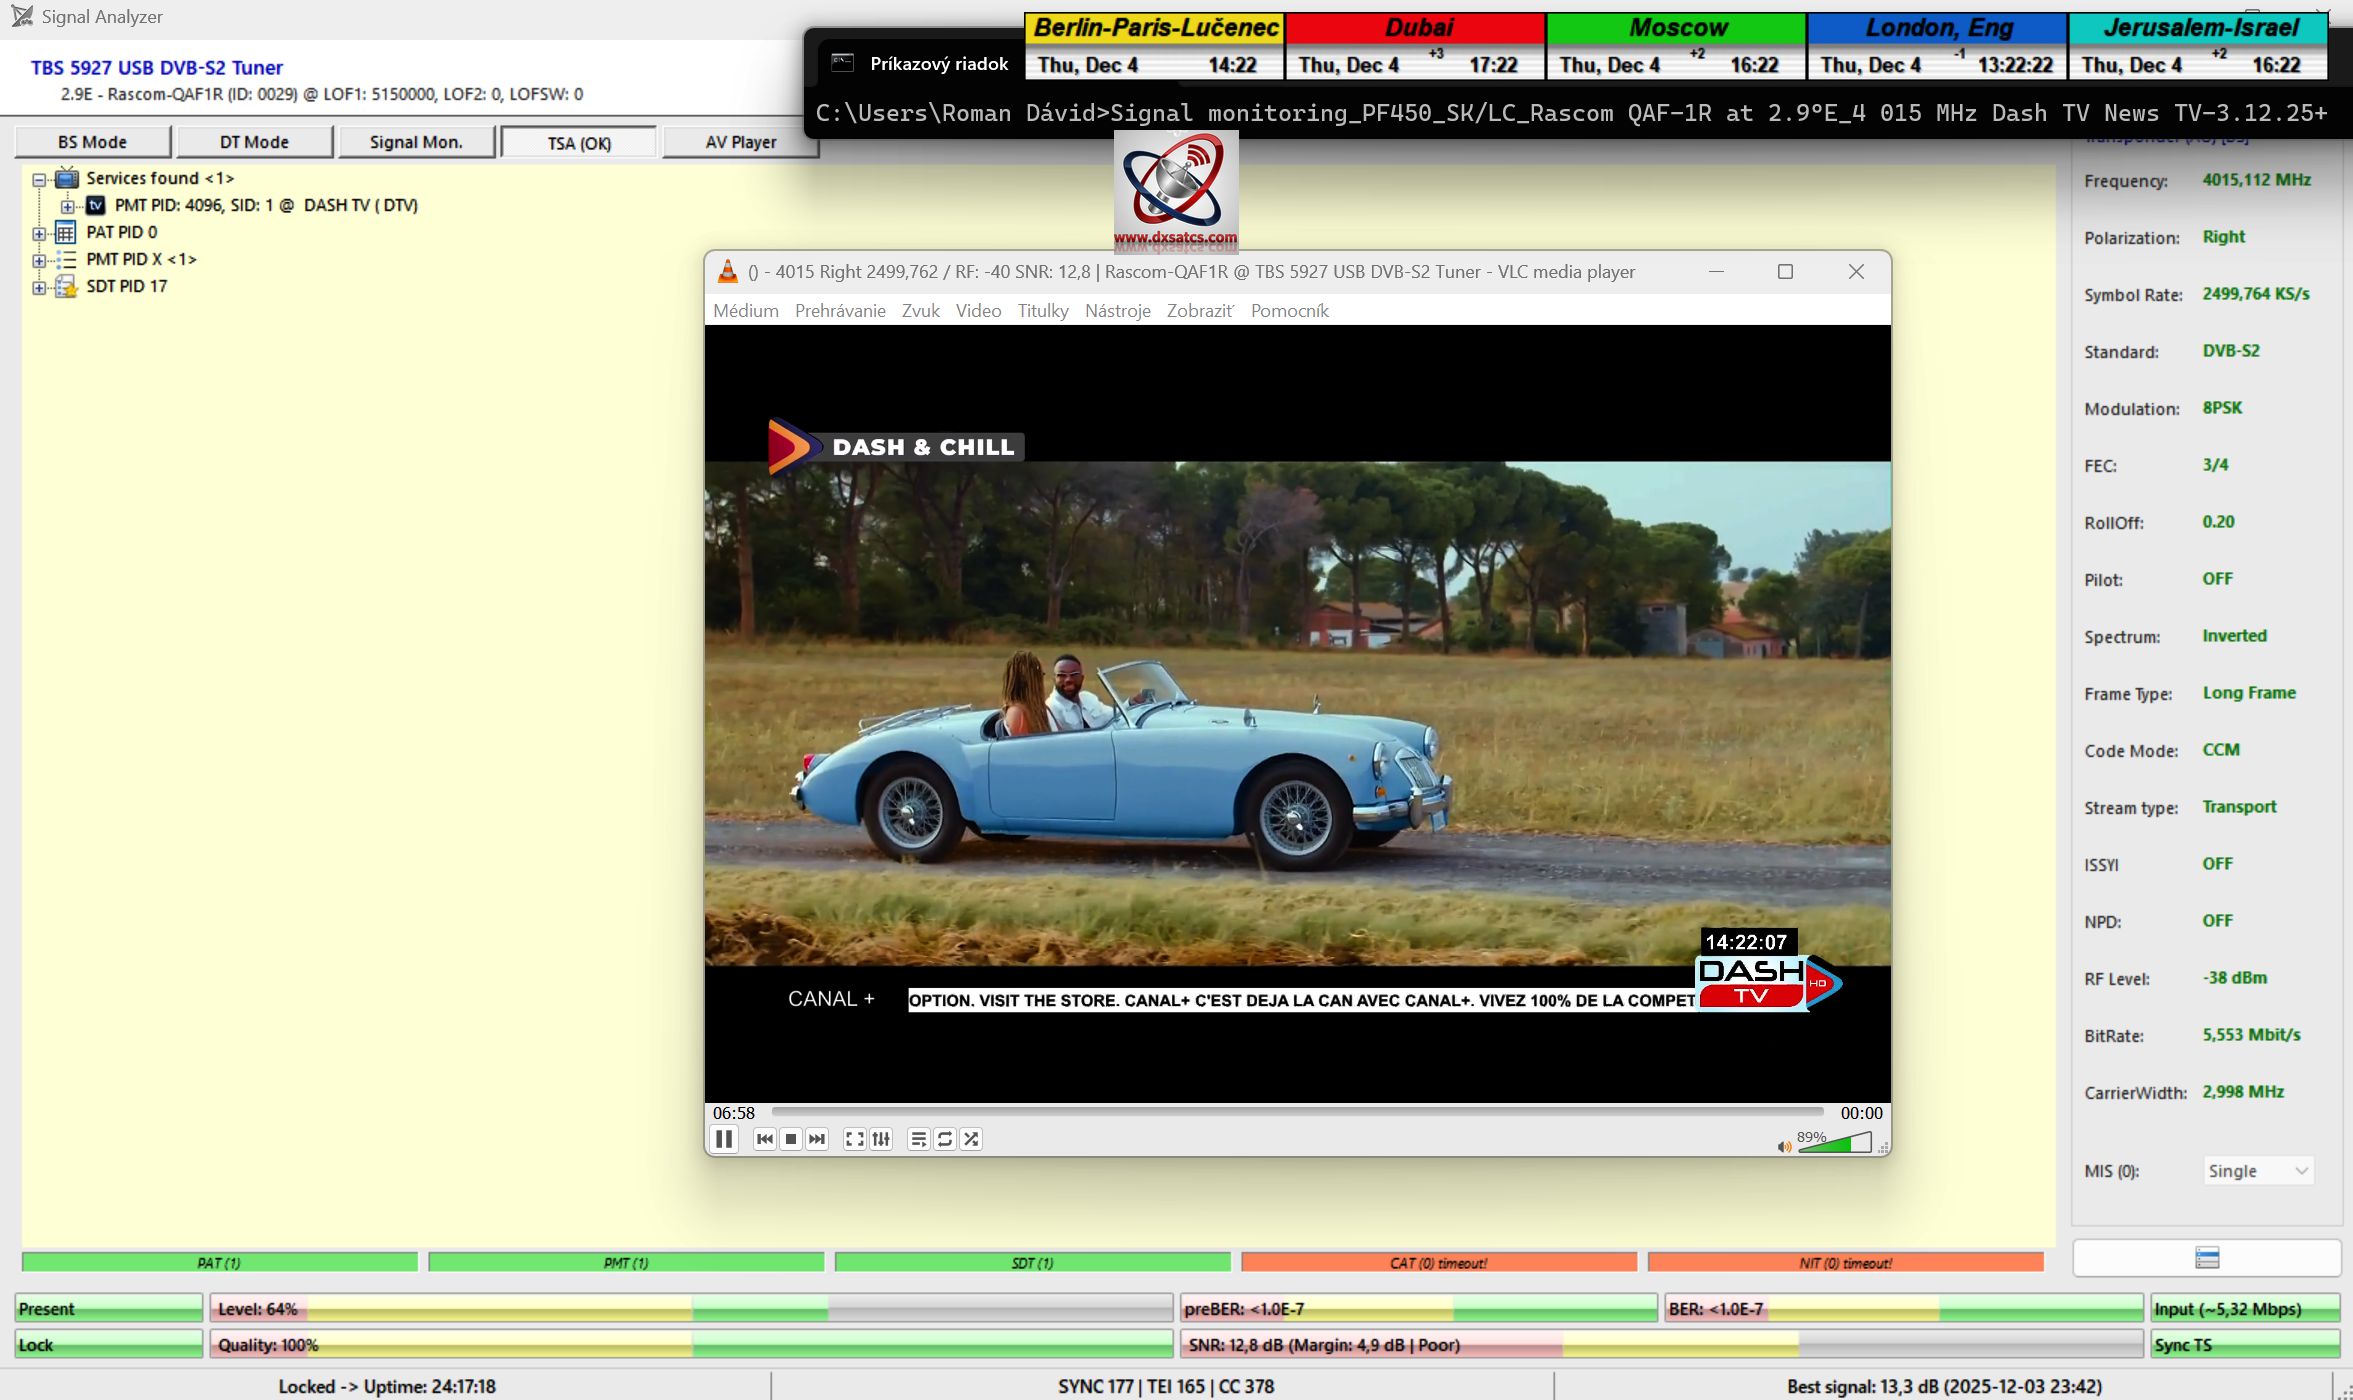Image resolution: width=2353 pixels, height=1400 pixels.
Task: Open the MIS Single dropdown
Action: (x=2257, y=1171)
